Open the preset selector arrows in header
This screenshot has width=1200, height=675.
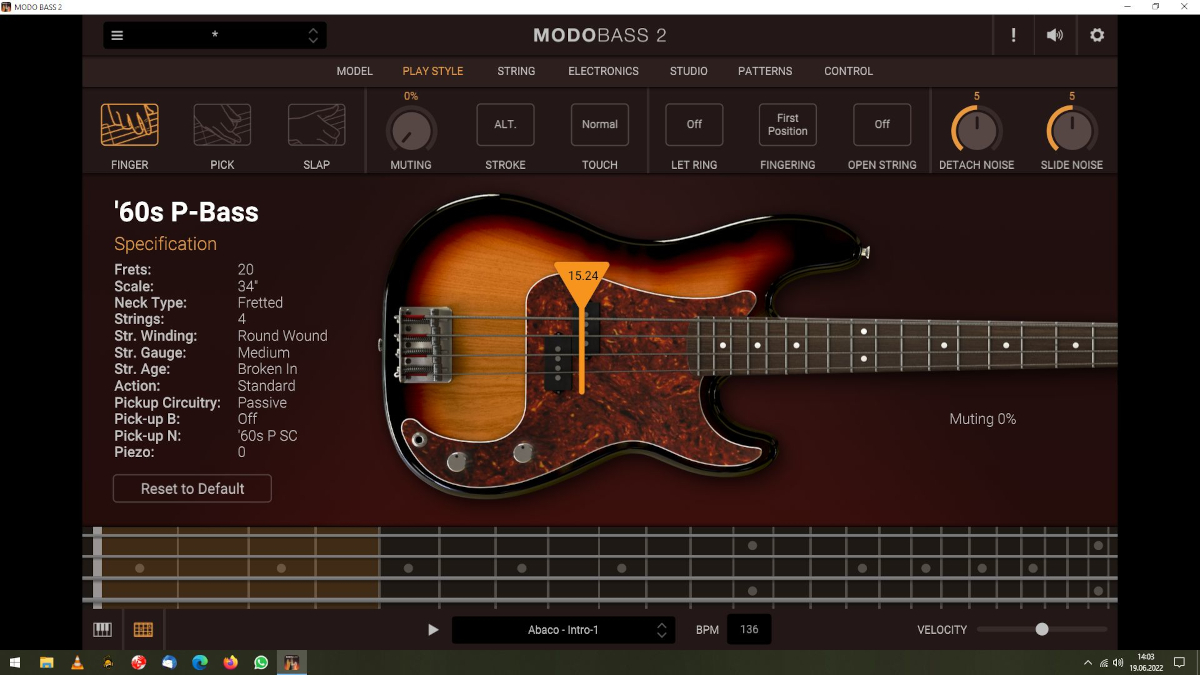point(313,36)
